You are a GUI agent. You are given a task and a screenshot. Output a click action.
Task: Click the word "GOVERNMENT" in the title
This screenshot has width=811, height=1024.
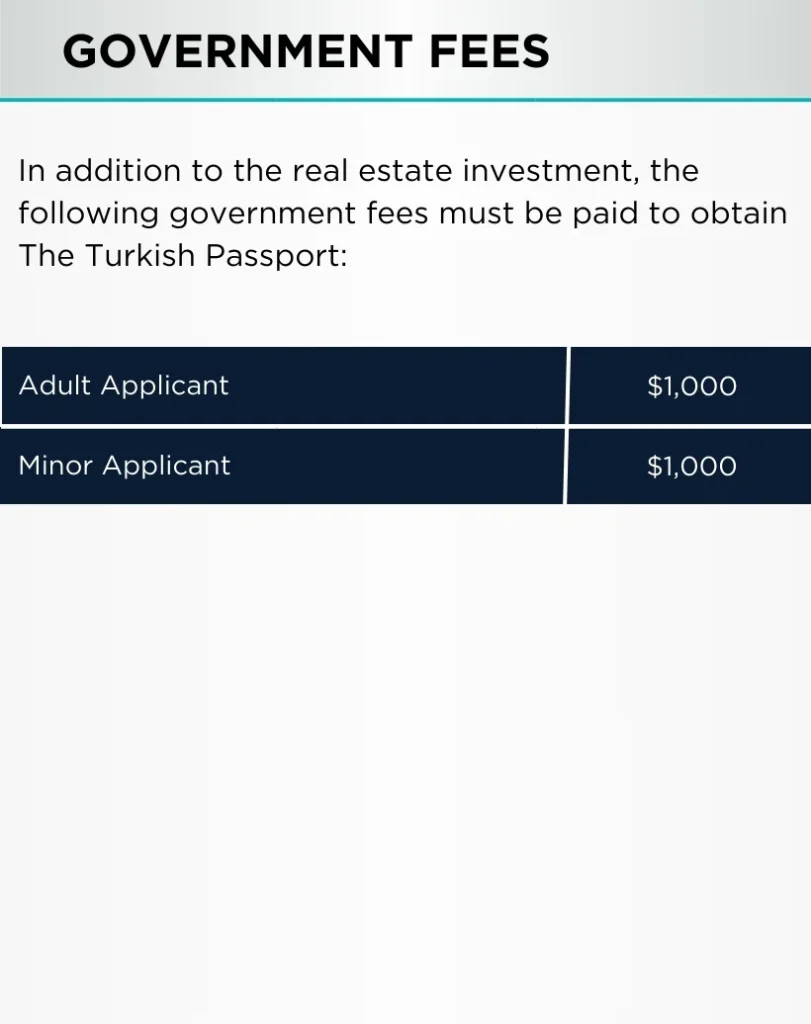coord(237,52)
